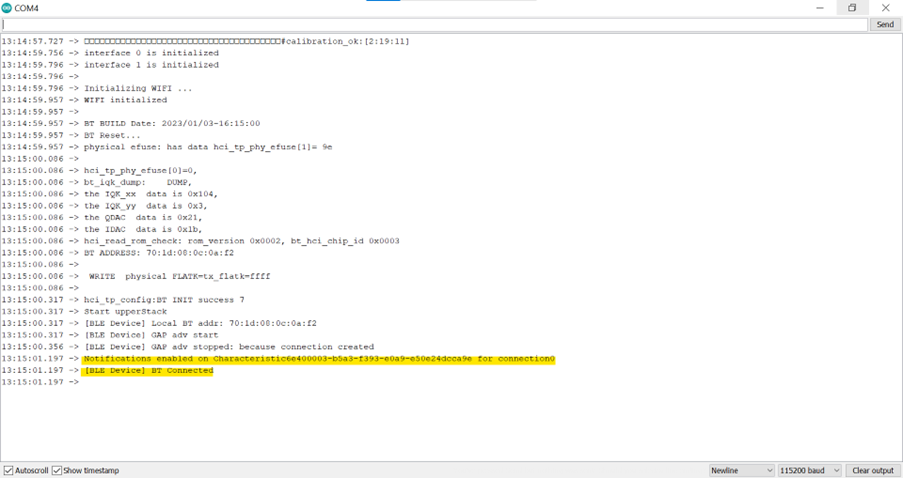
Task: Click the 'Start upperStack' log line
Action: (125, 311)
